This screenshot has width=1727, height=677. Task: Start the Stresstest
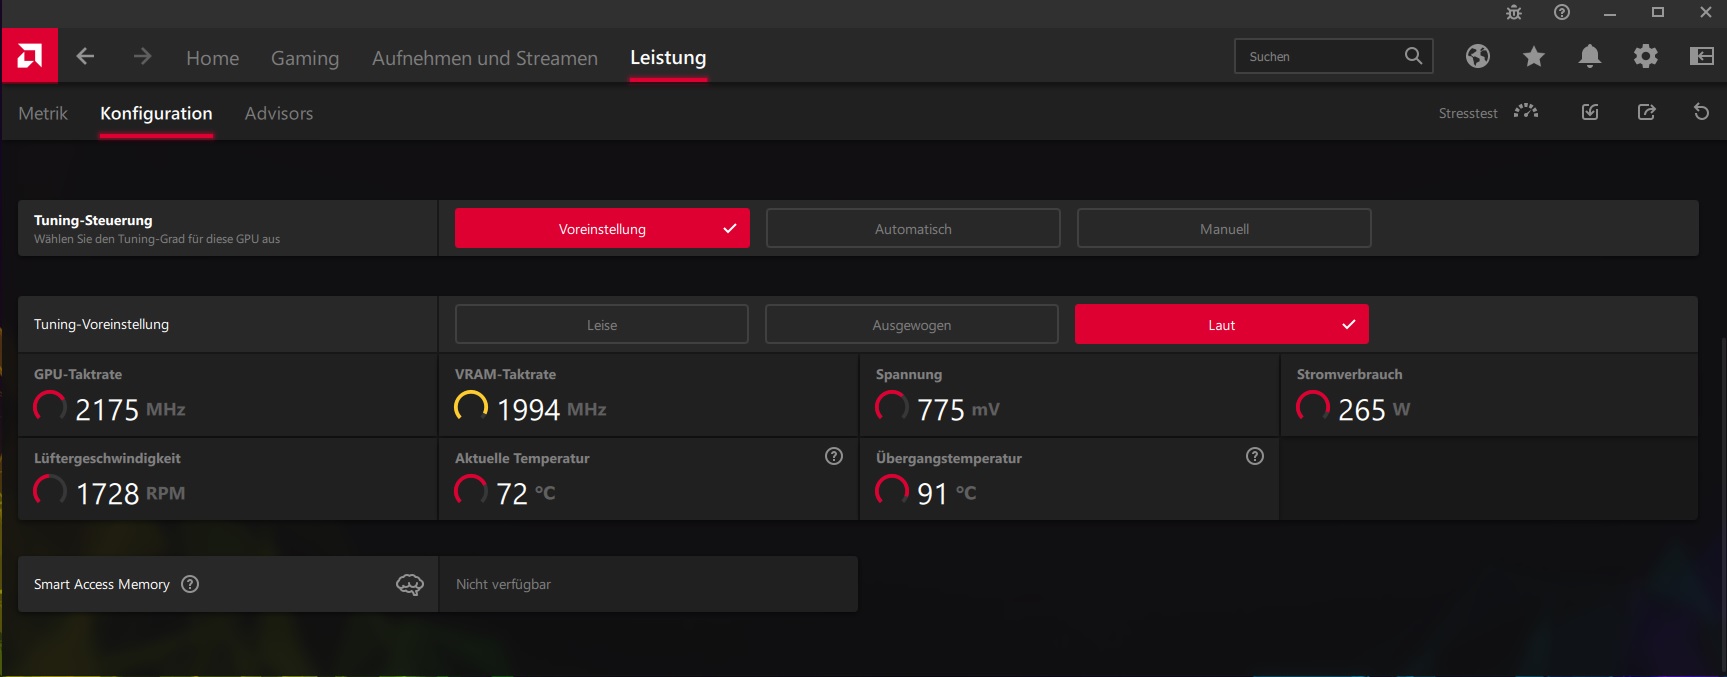tap(1488, 112)
